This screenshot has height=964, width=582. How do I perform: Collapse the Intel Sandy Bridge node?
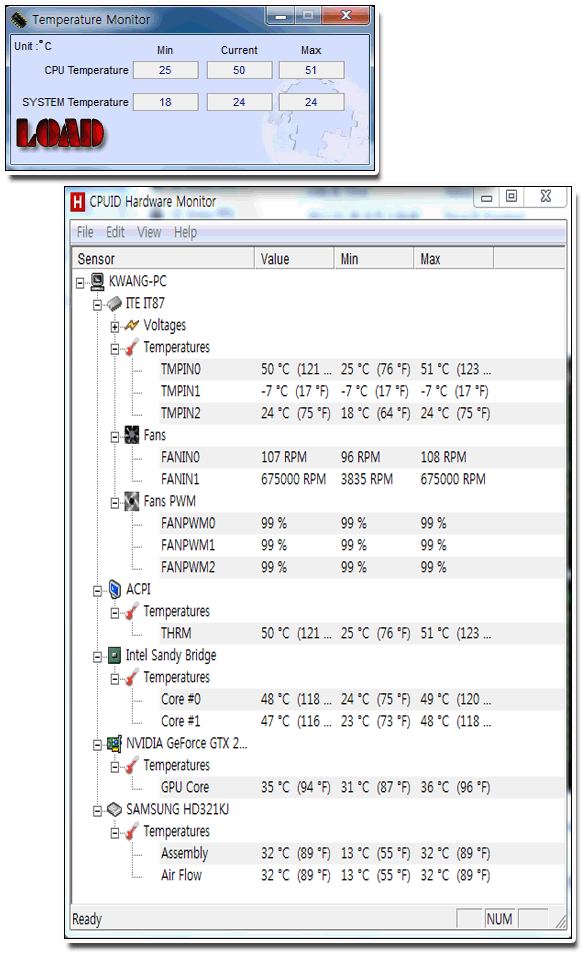click(x=97, y=657)
